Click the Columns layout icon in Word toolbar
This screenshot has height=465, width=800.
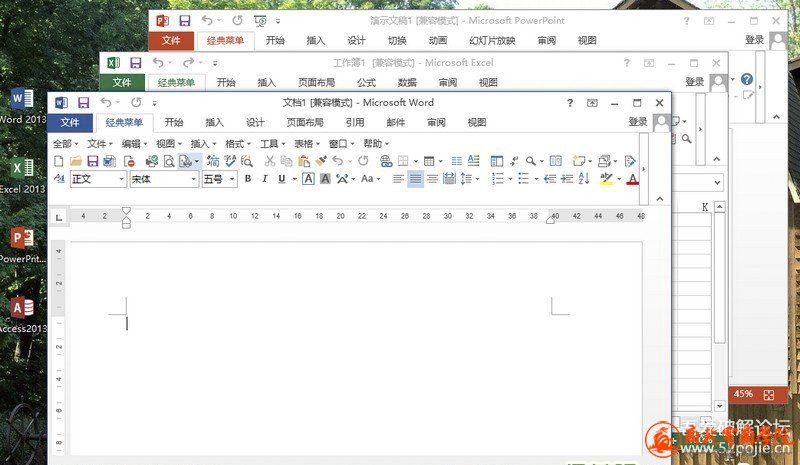[457, 161]
